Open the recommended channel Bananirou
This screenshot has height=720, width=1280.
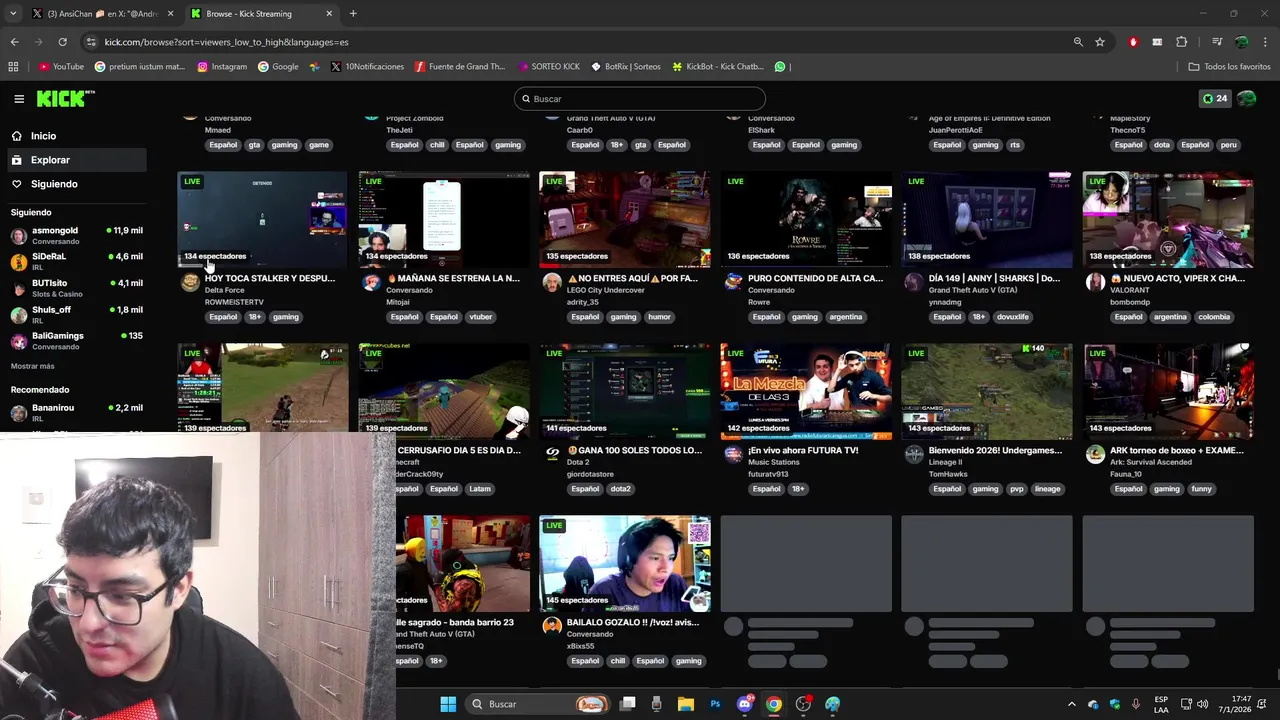[x=76, y=412]
